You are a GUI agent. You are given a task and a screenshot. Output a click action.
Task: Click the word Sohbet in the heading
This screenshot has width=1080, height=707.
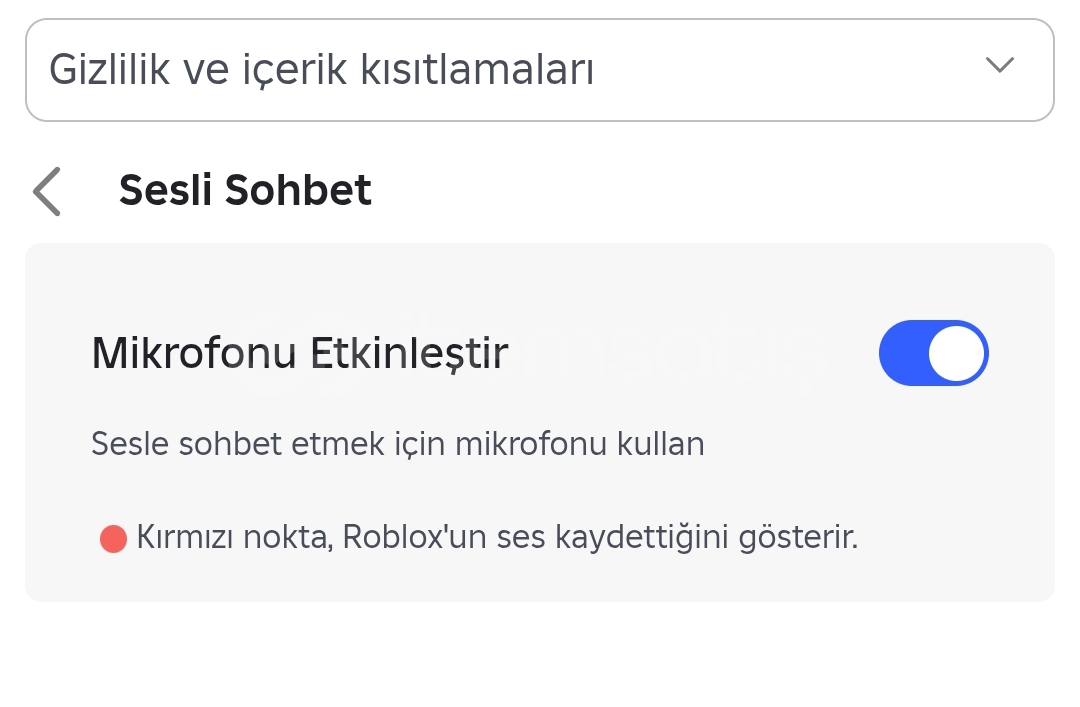click(x=298, y=189)
